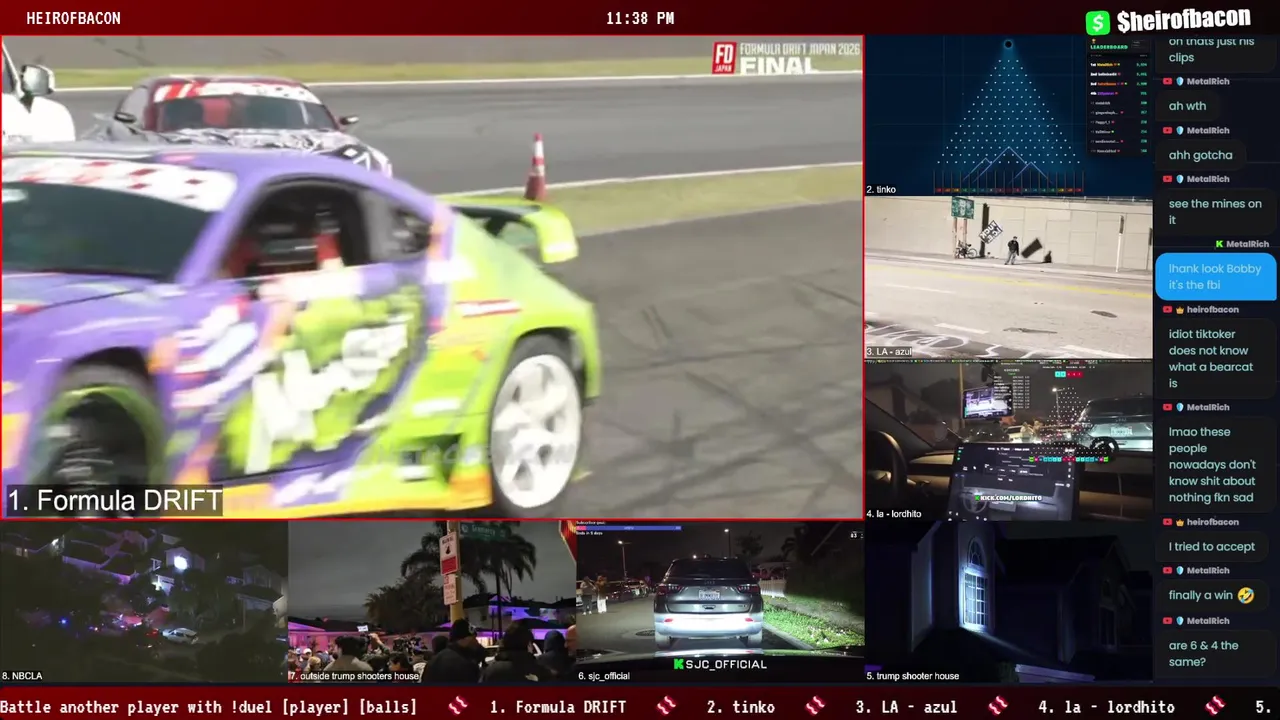
Task: Click blue highlighted 'look Bobby it's the fbi' message
Action: tap(1215, 277)
